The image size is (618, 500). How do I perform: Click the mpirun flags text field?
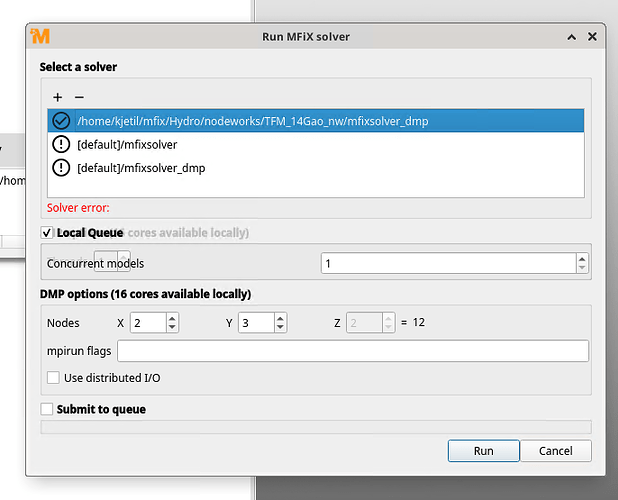pyautogui.click(x=352, y=351)
